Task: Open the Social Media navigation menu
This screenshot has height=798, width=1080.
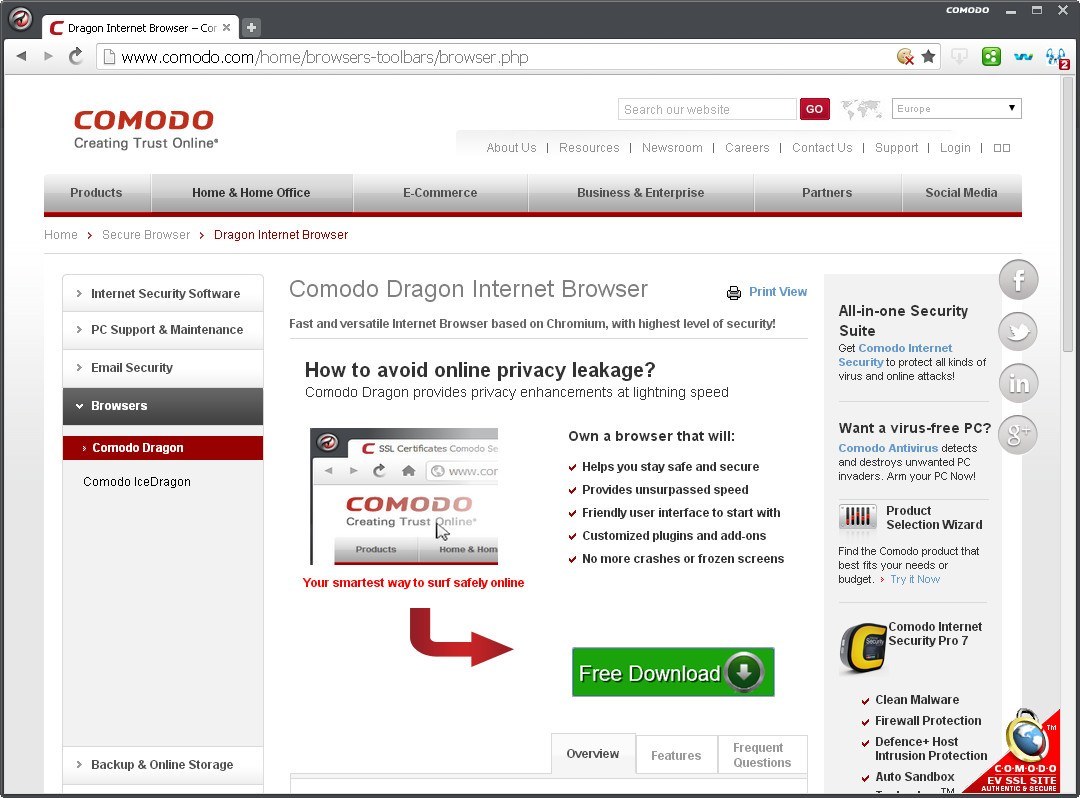Action: [962, 193]
